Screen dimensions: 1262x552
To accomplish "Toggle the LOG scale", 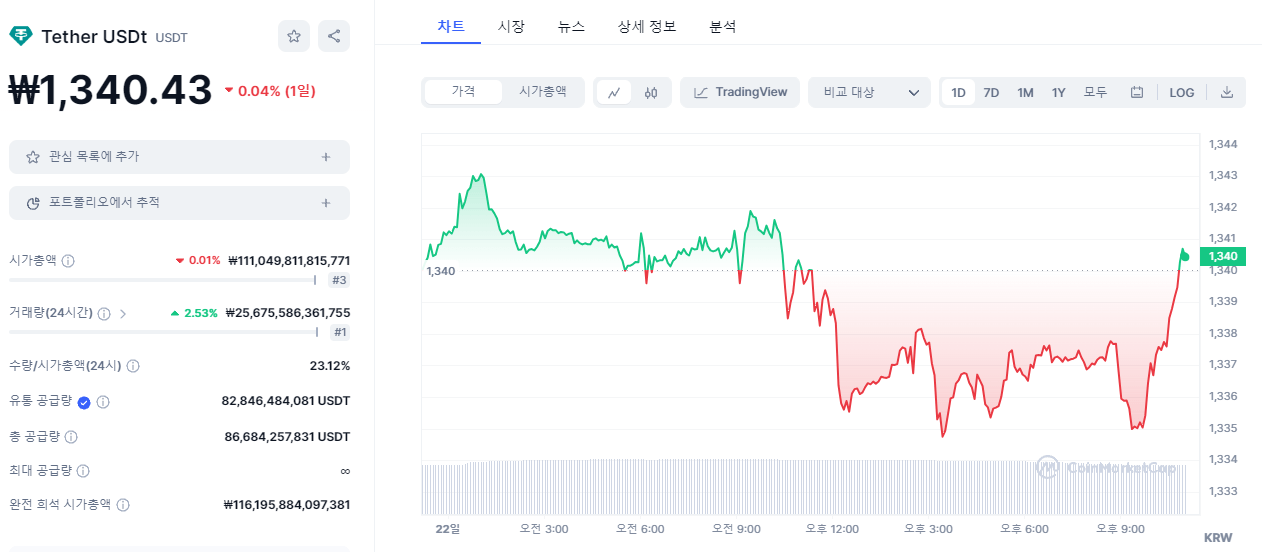I will tap(1182, 93).
